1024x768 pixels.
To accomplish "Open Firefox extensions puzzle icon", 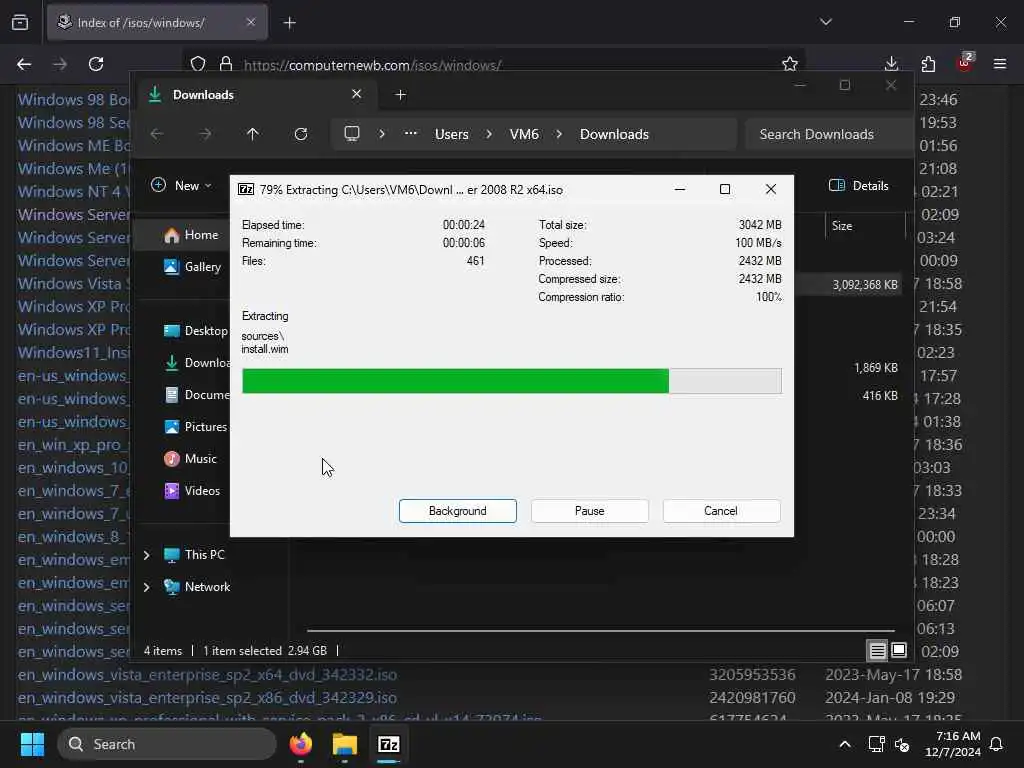I will click(928, 64).
